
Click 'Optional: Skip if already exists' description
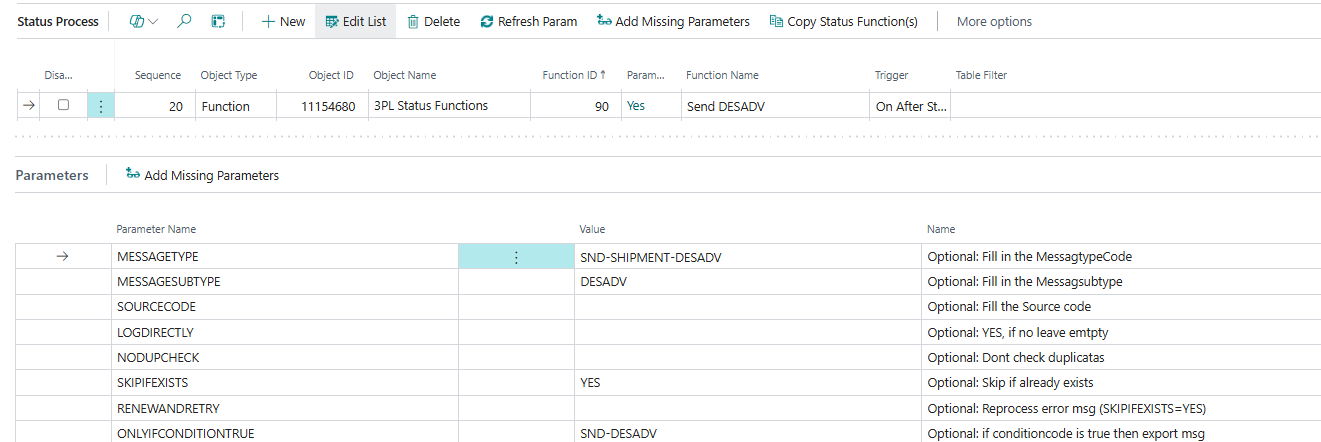click(x=1010, y=382)
